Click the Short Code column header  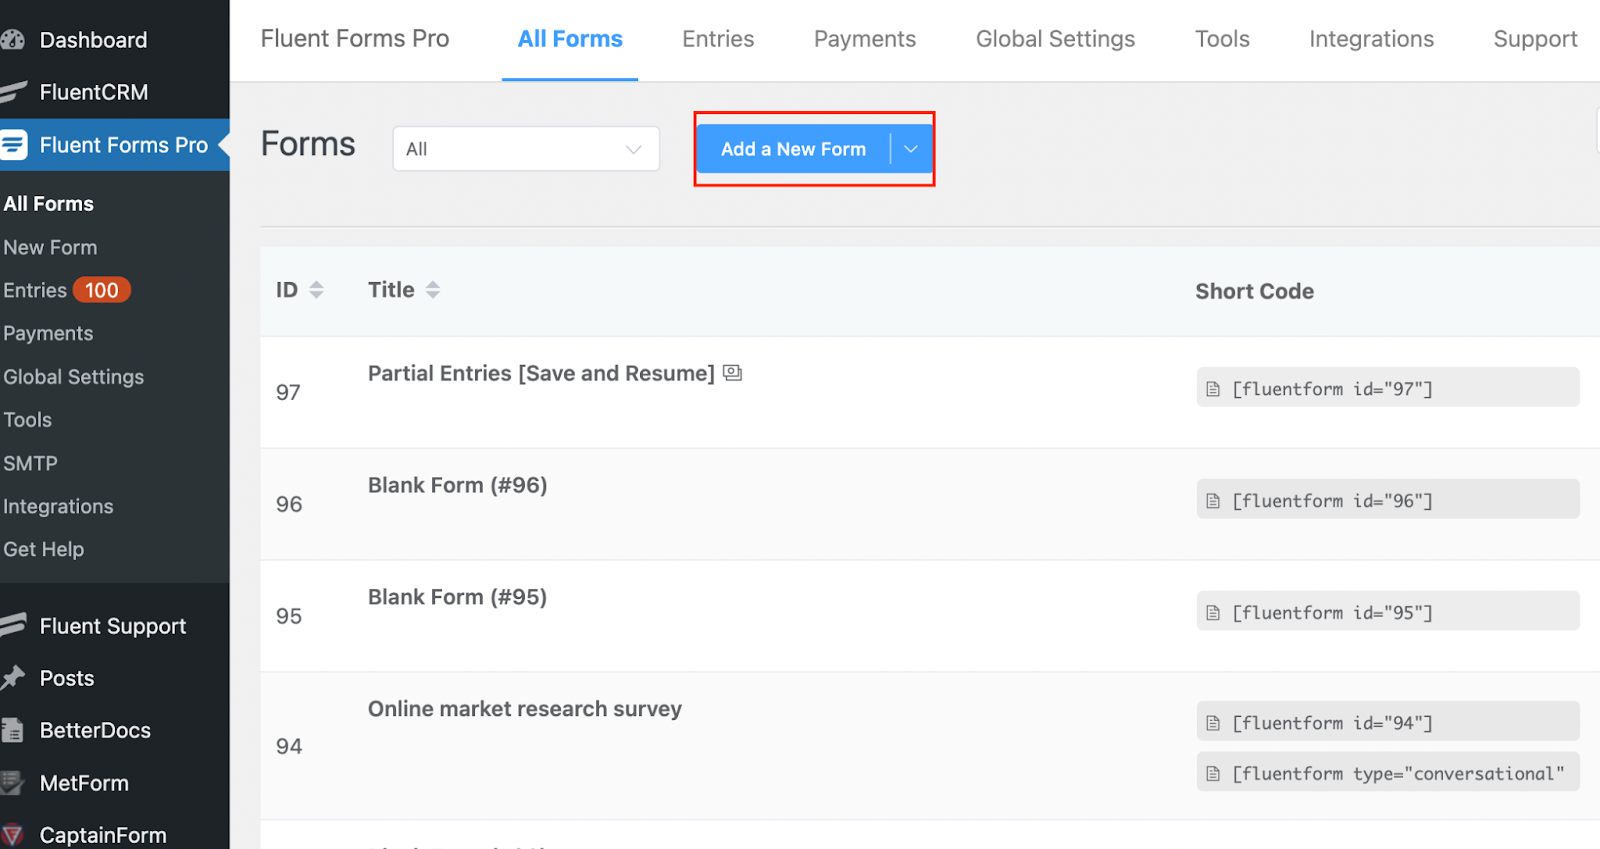[1254, 291]
